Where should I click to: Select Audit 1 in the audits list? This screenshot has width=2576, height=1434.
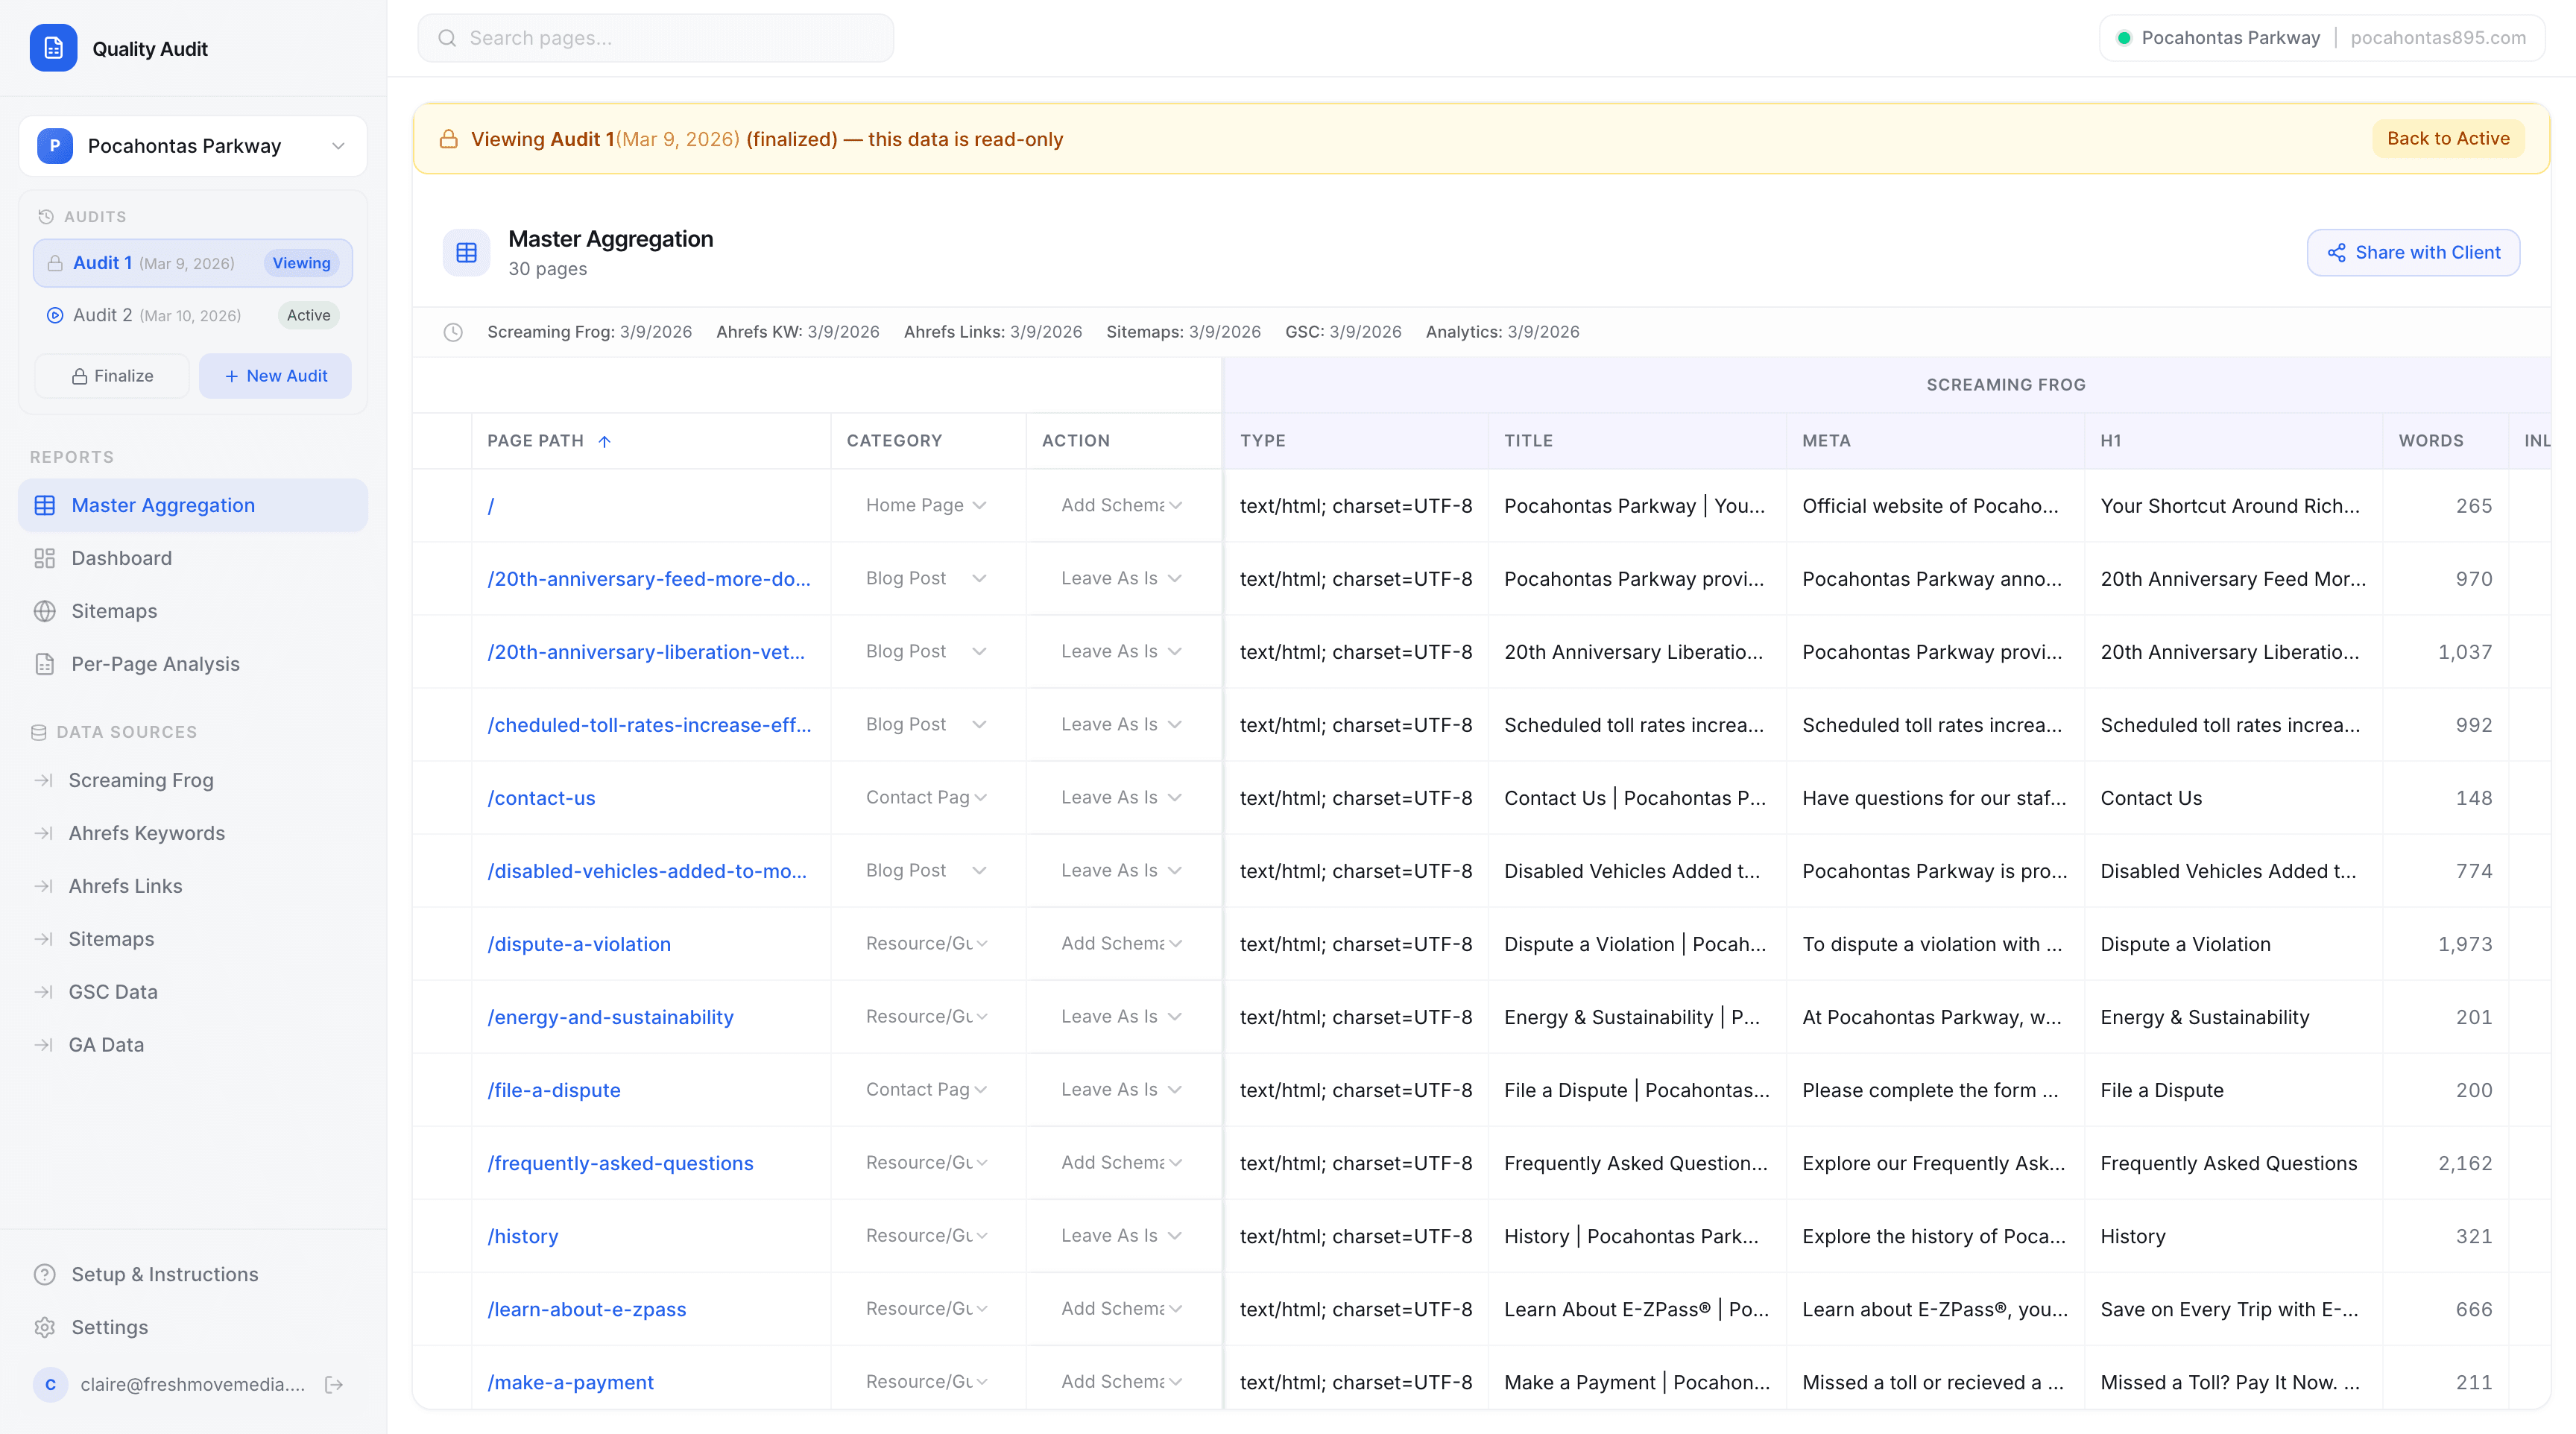pyautogui.click(x=193, y=263)
